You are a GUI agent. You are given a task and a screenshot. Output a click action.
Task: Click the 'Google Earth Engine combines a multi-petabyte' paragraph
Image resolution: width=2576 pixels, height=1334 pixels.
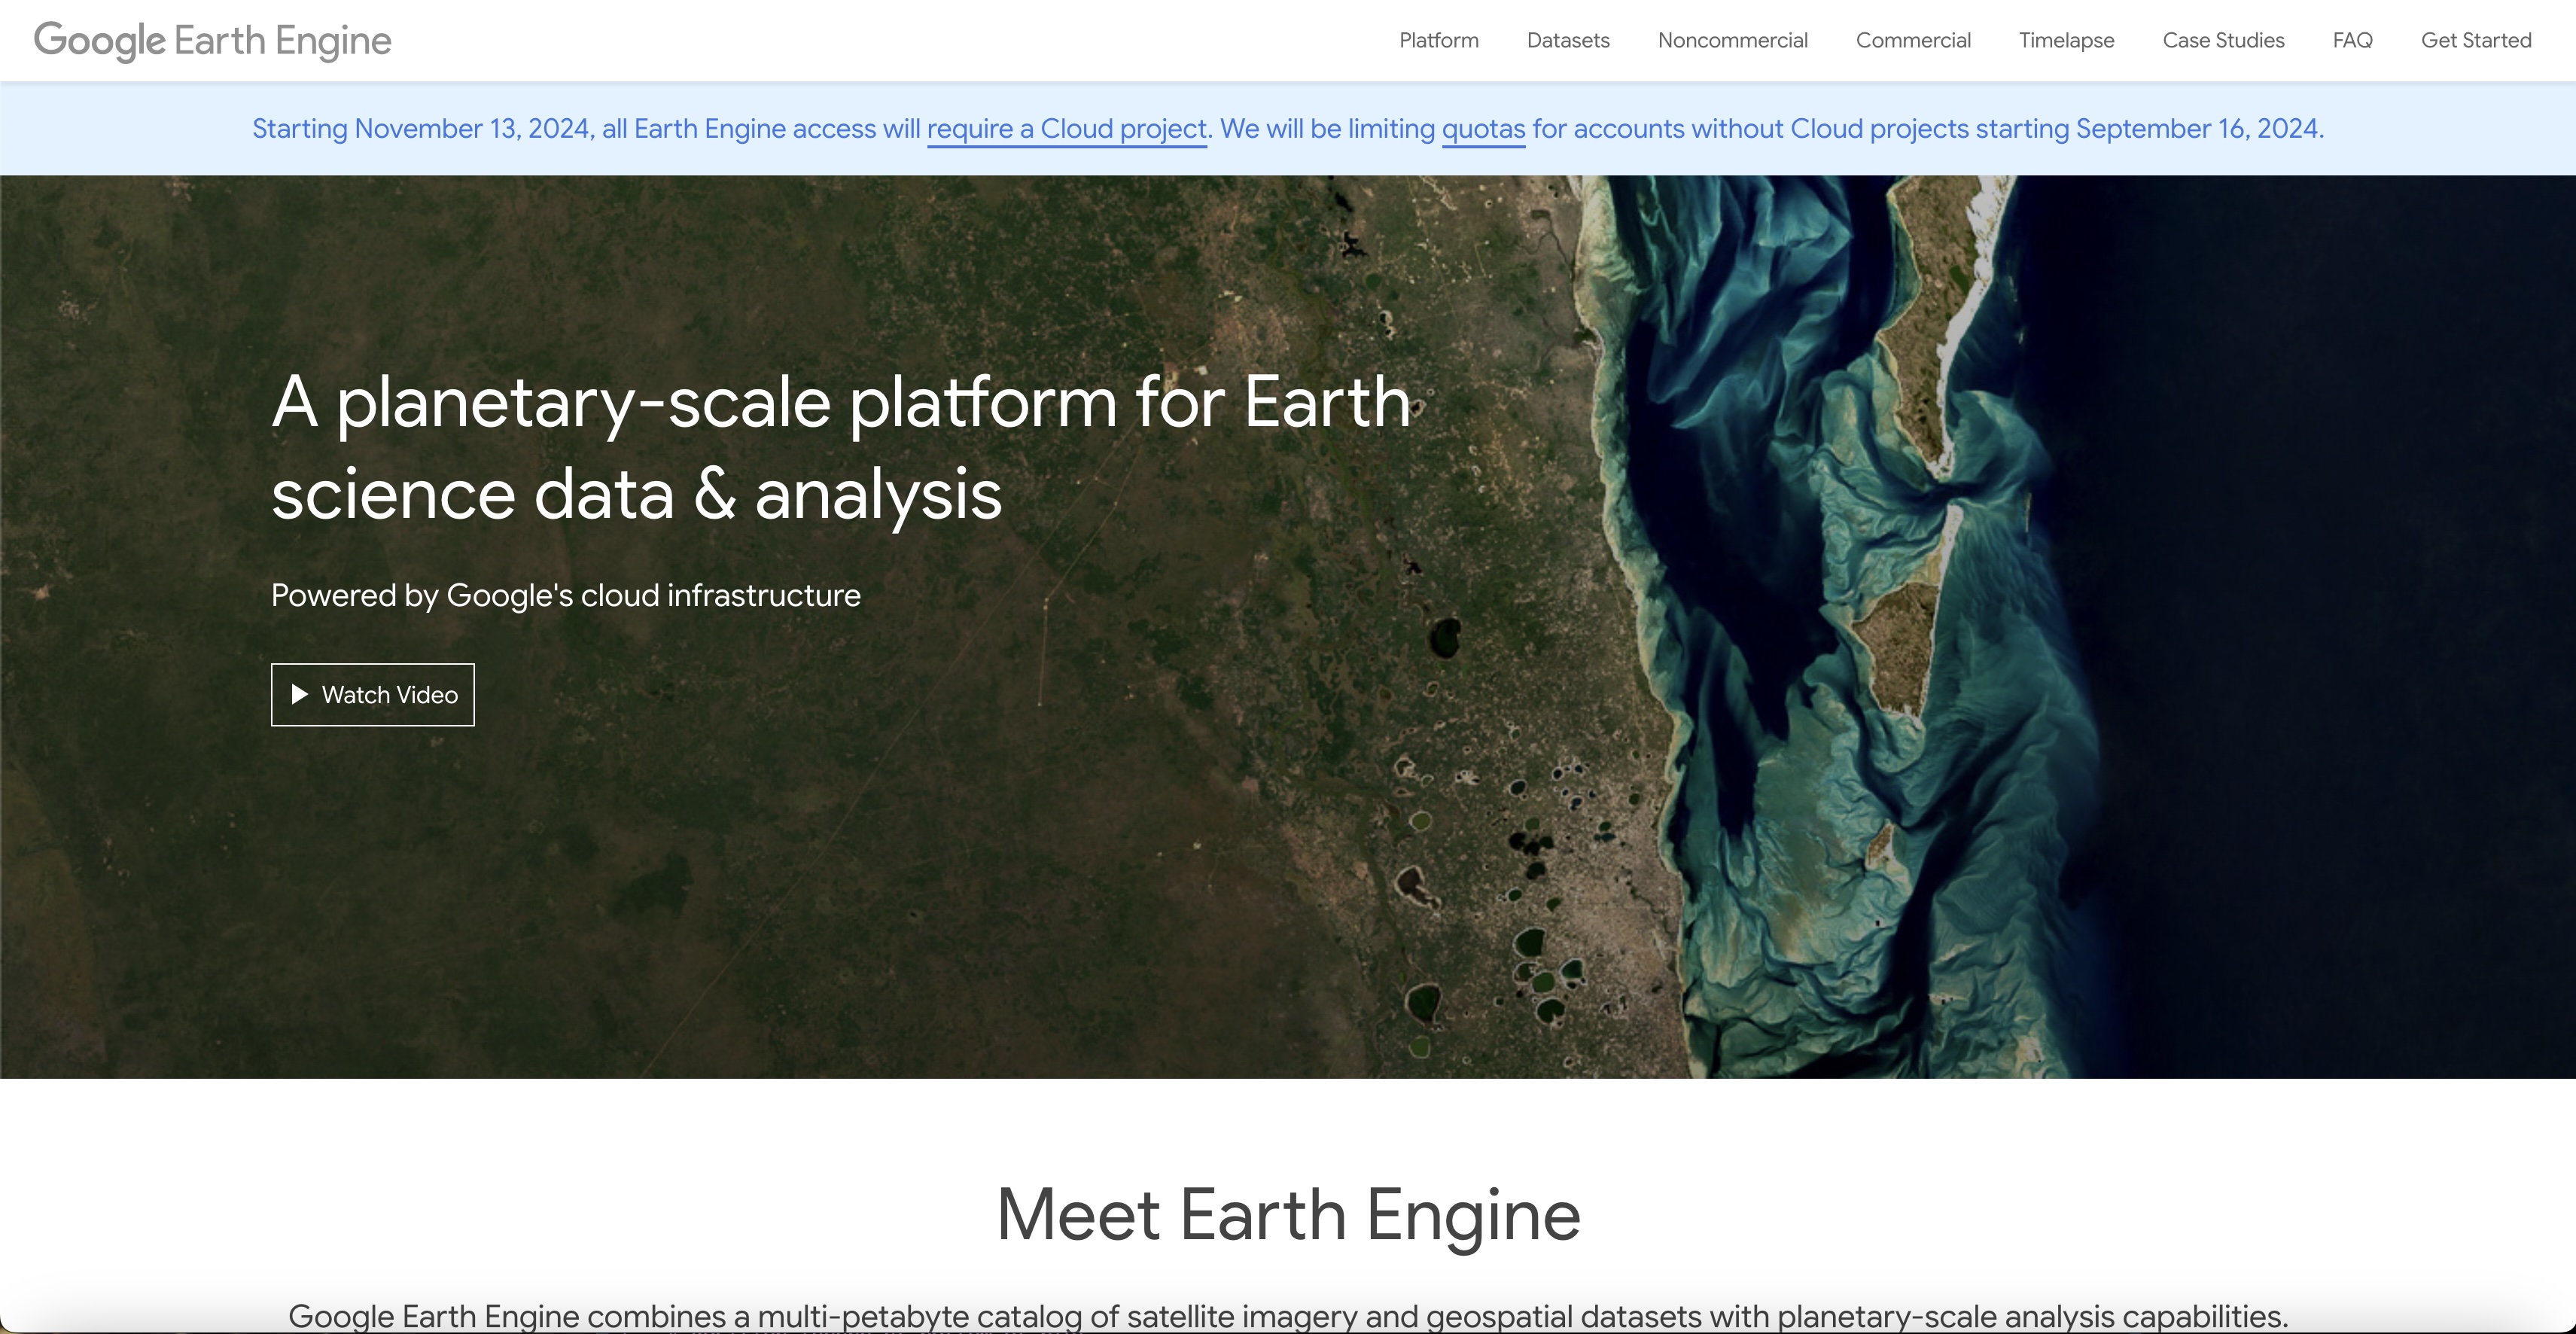pos(1288,1315)
